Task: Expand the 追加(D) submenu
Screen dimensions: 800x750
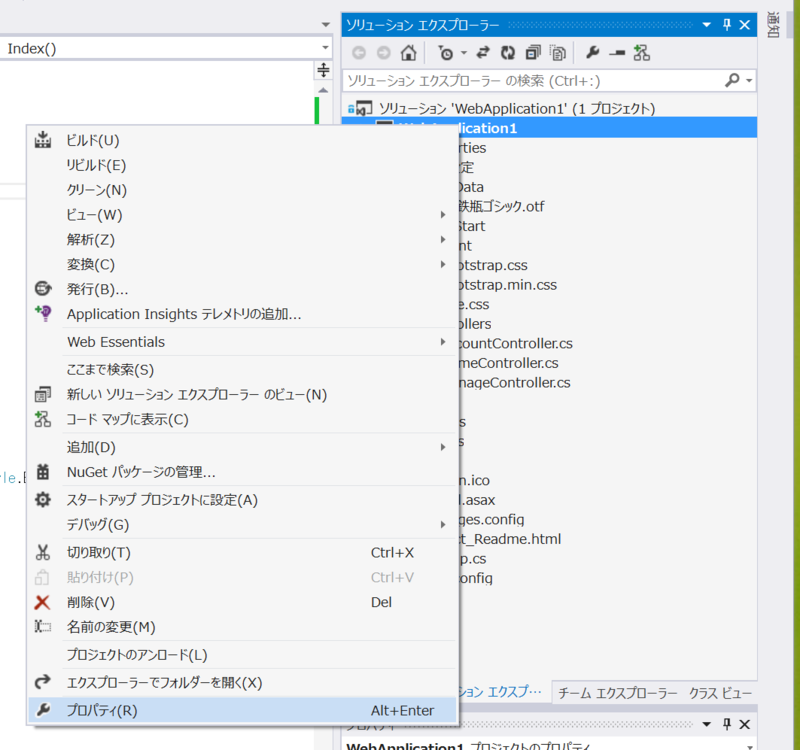Action: coord(242,447)
